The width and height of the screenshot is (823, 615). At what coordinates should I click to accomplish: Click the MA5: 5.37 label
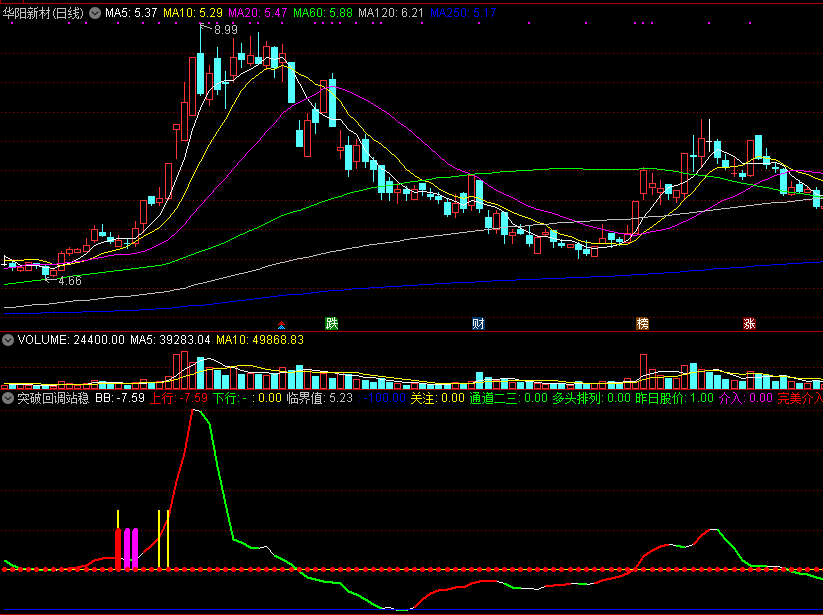[x=131, y=13]
